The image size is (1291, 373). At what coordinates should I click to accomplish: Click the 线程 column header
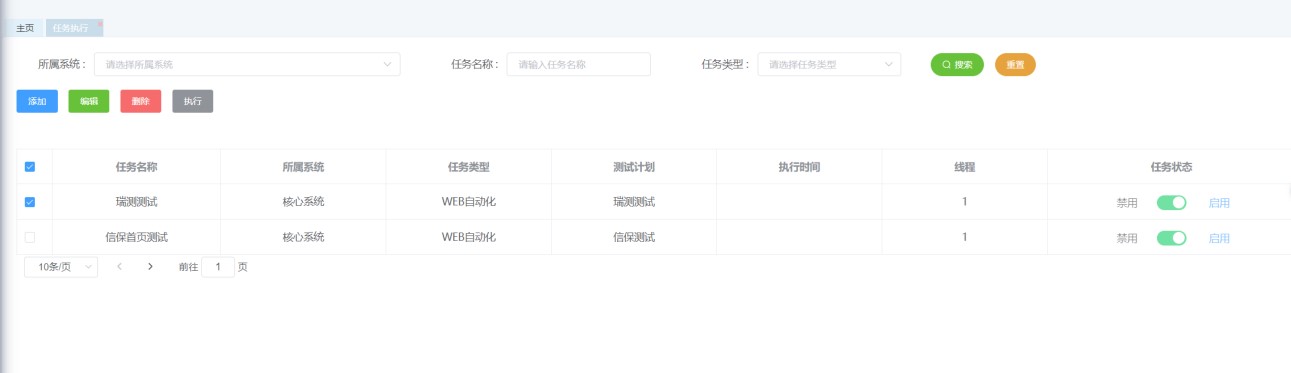(965, 167)
